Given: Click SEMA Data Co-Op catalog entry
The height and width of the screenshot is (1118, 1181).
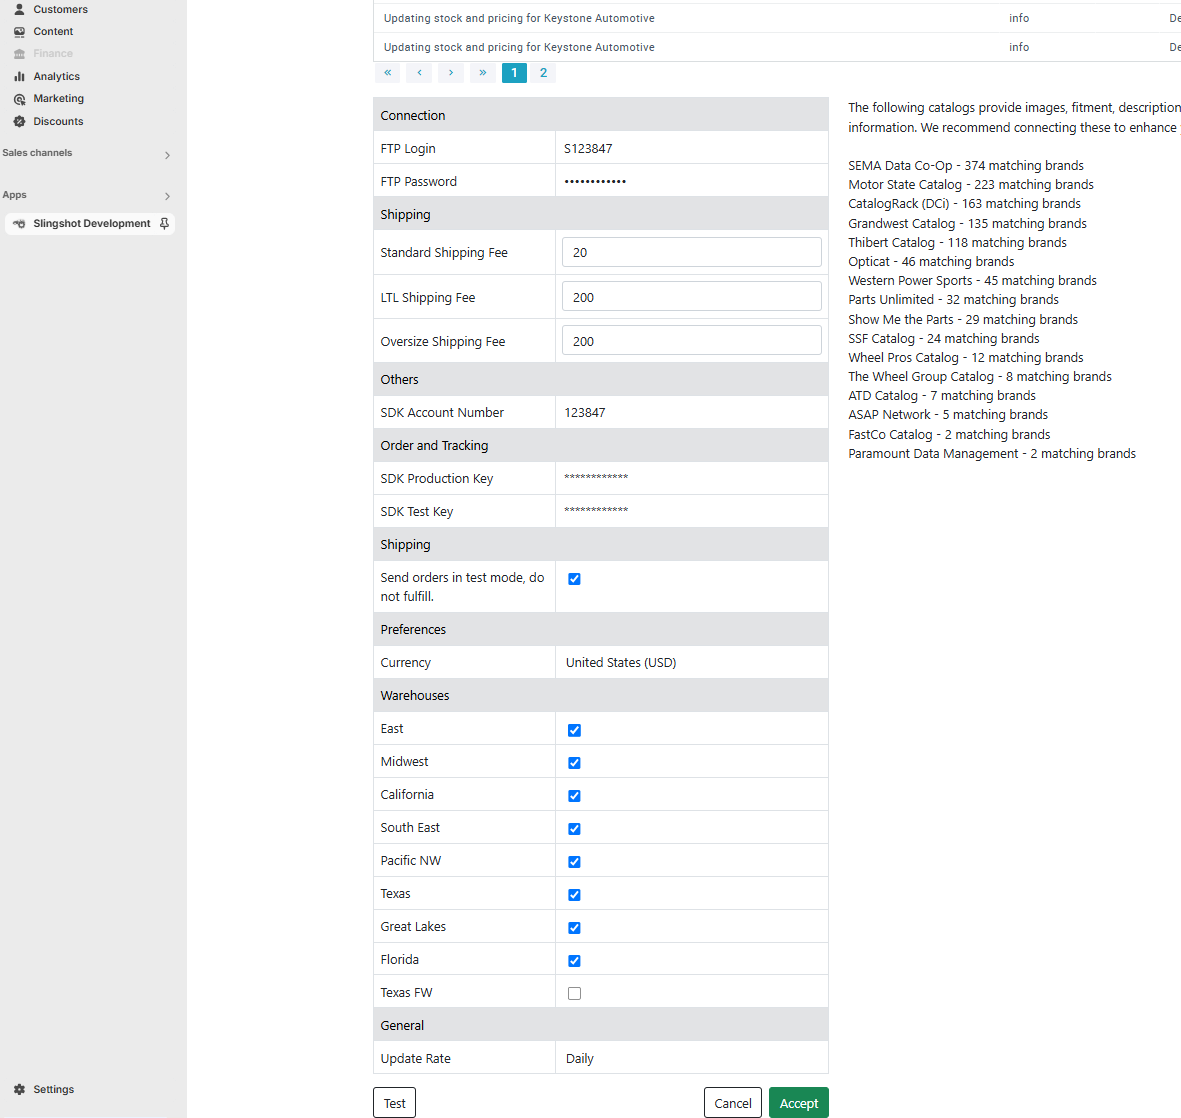Looking at the screenshot, I should (966, 166).
